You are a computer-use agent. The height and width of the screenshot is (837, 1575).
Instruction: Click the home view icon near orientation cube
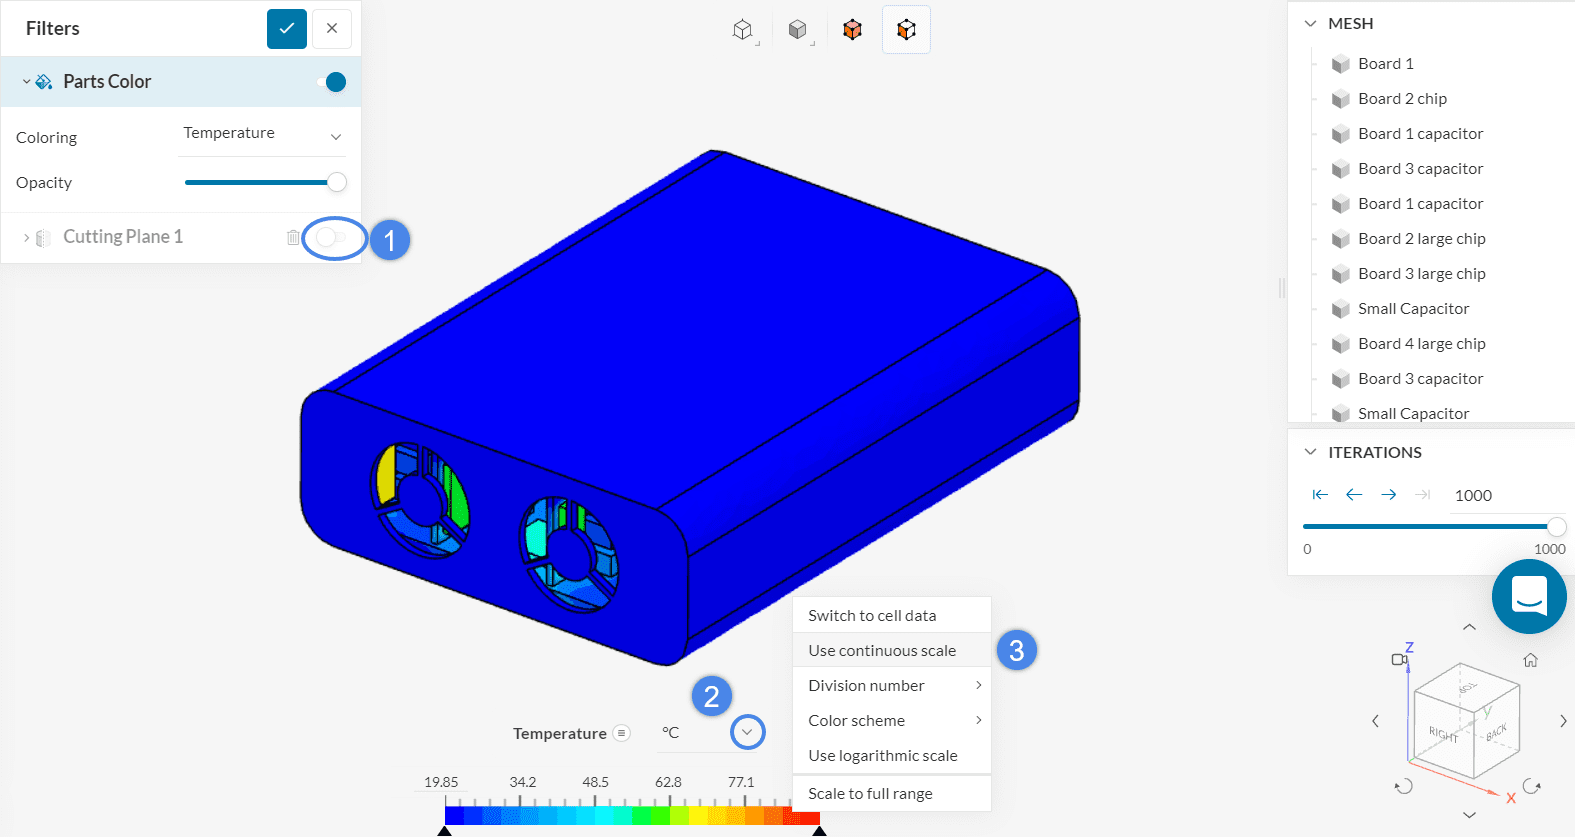point(1530,660)
